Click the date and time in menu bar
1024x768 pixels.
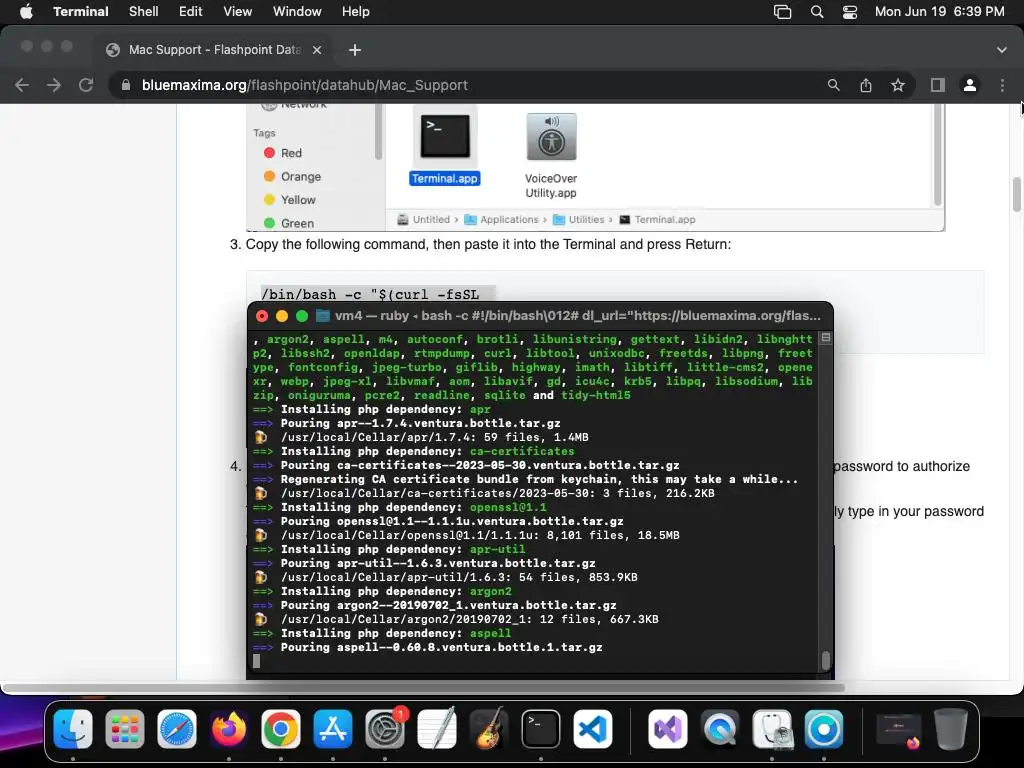[x=939, y=12]
